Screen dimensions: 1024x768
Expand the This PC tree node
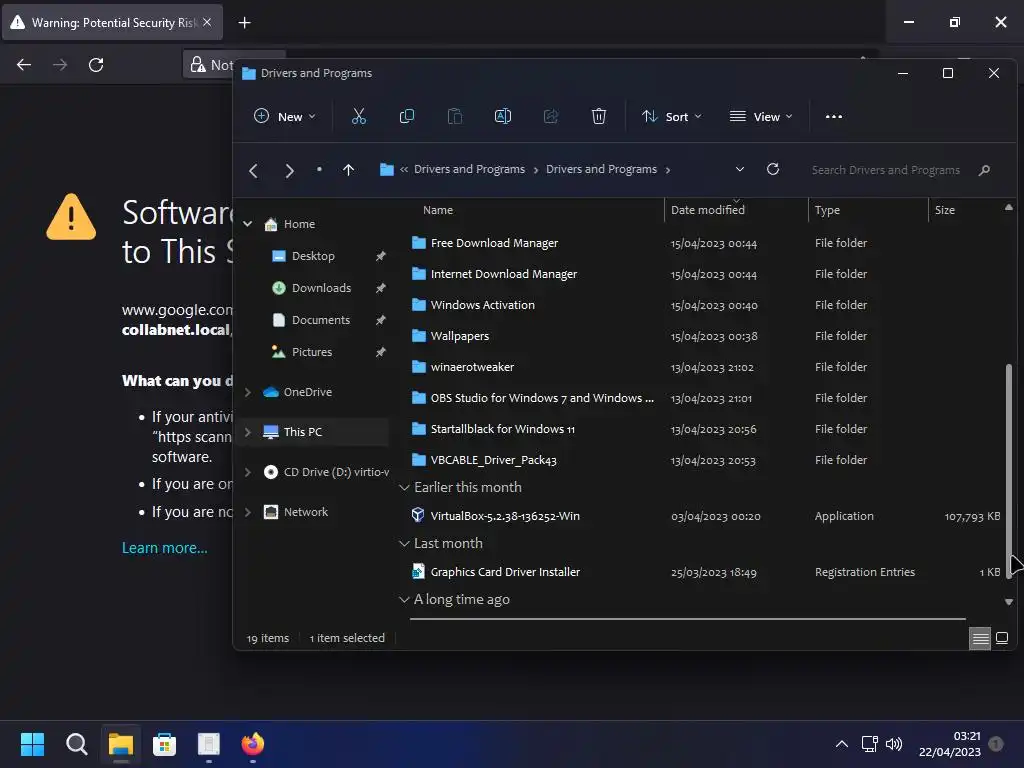pos(248,432)
